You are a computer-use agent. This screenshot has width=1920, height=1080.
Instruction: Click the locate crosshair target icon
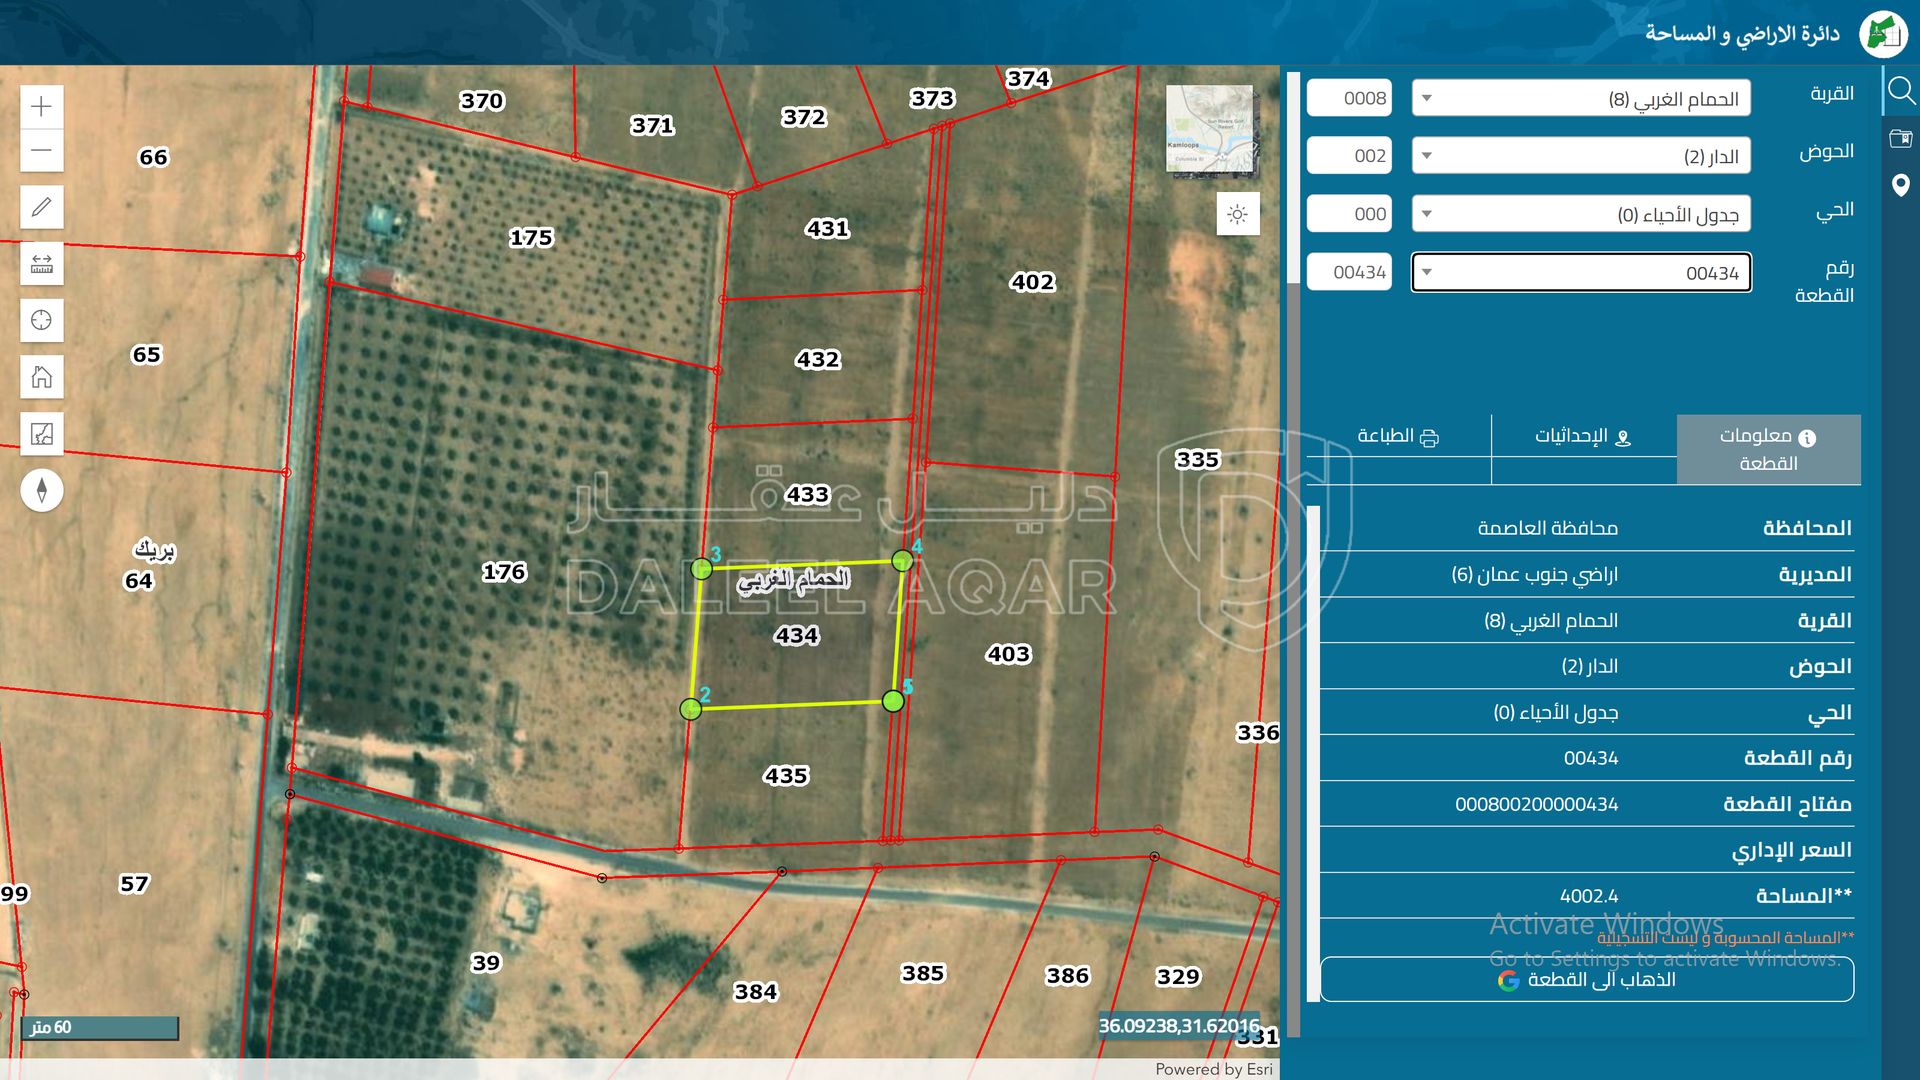point(41,320)
